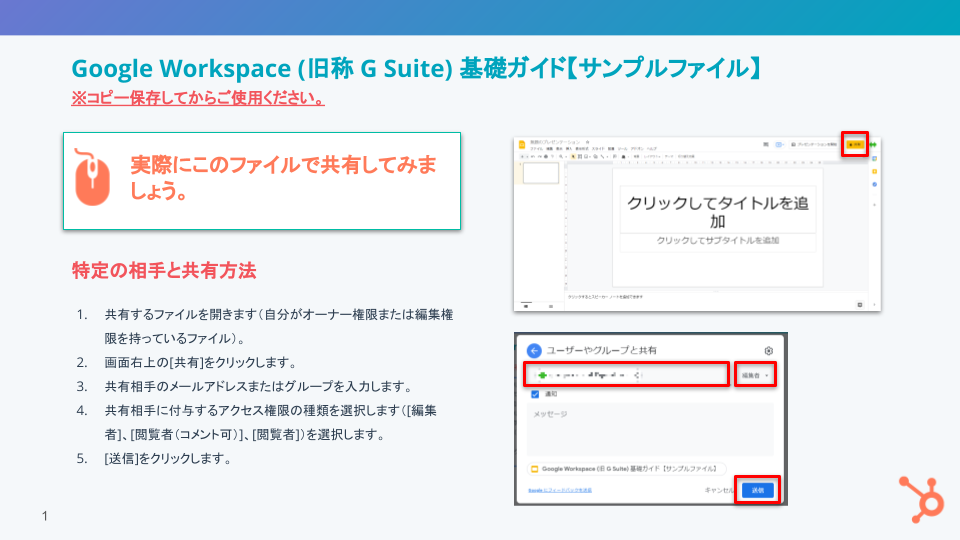Screen dimensions: 960x540
Task: Click the ユーザーやグループと共有 dialog title
Action: click(601, 350)
